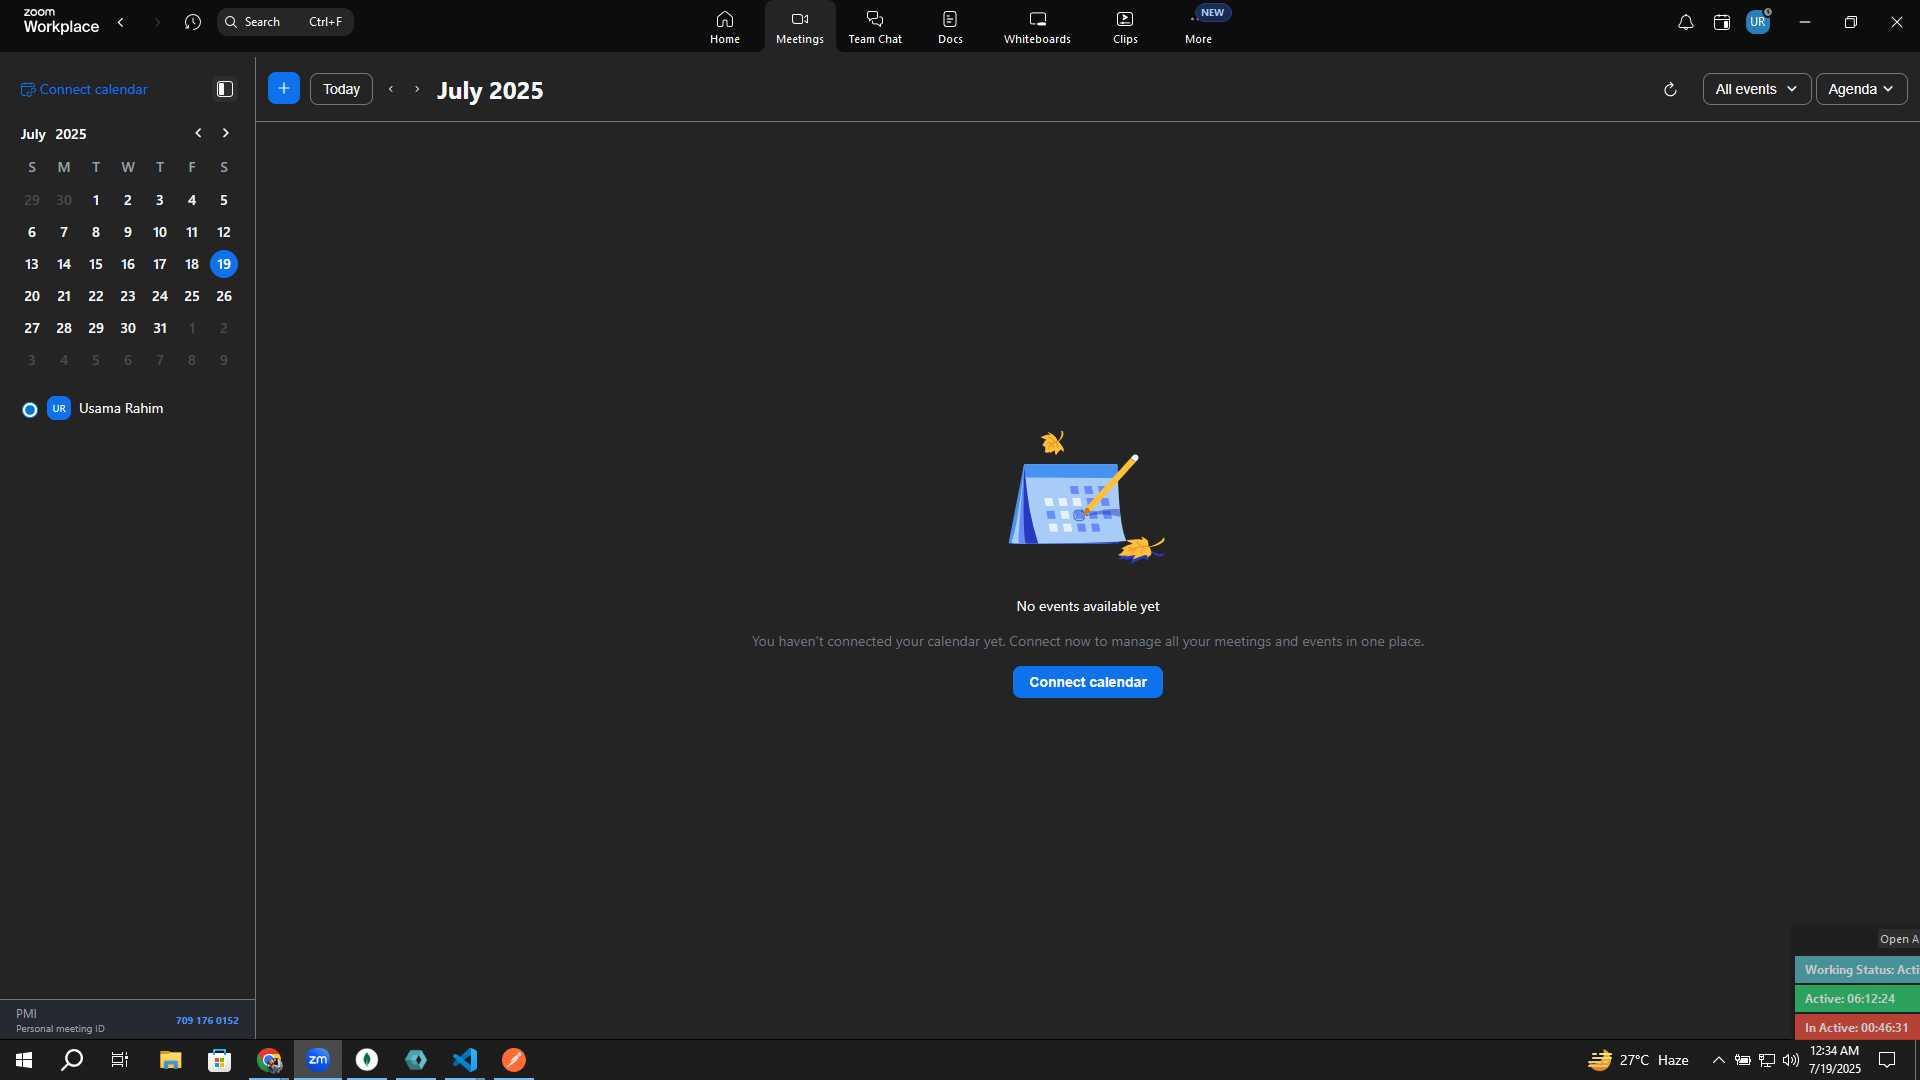Click the July 2025 heading
Image resolution: width=1920 pixels, height=1080 pixels.
tap(490, 90)
